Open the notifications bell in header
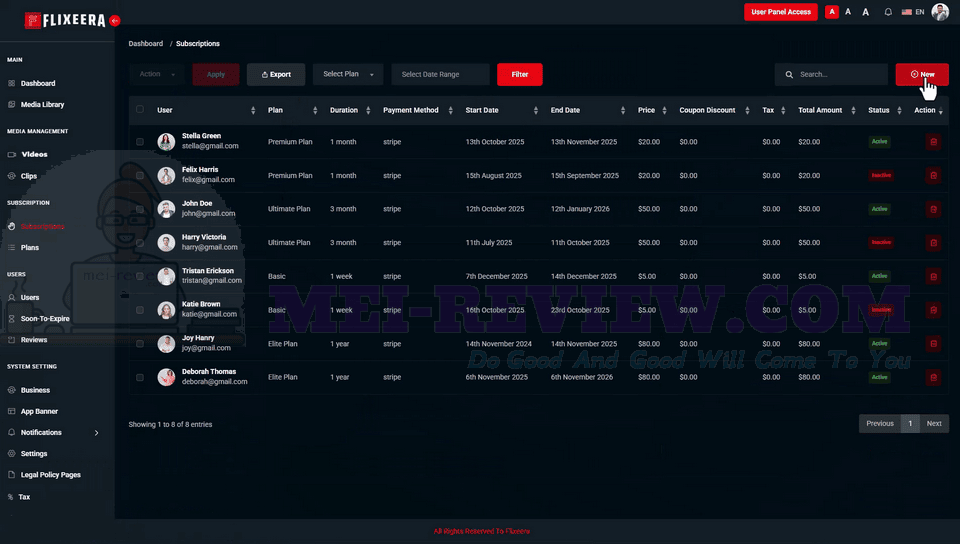The height and width of the screenshot is (544, 960). [888, 12]
